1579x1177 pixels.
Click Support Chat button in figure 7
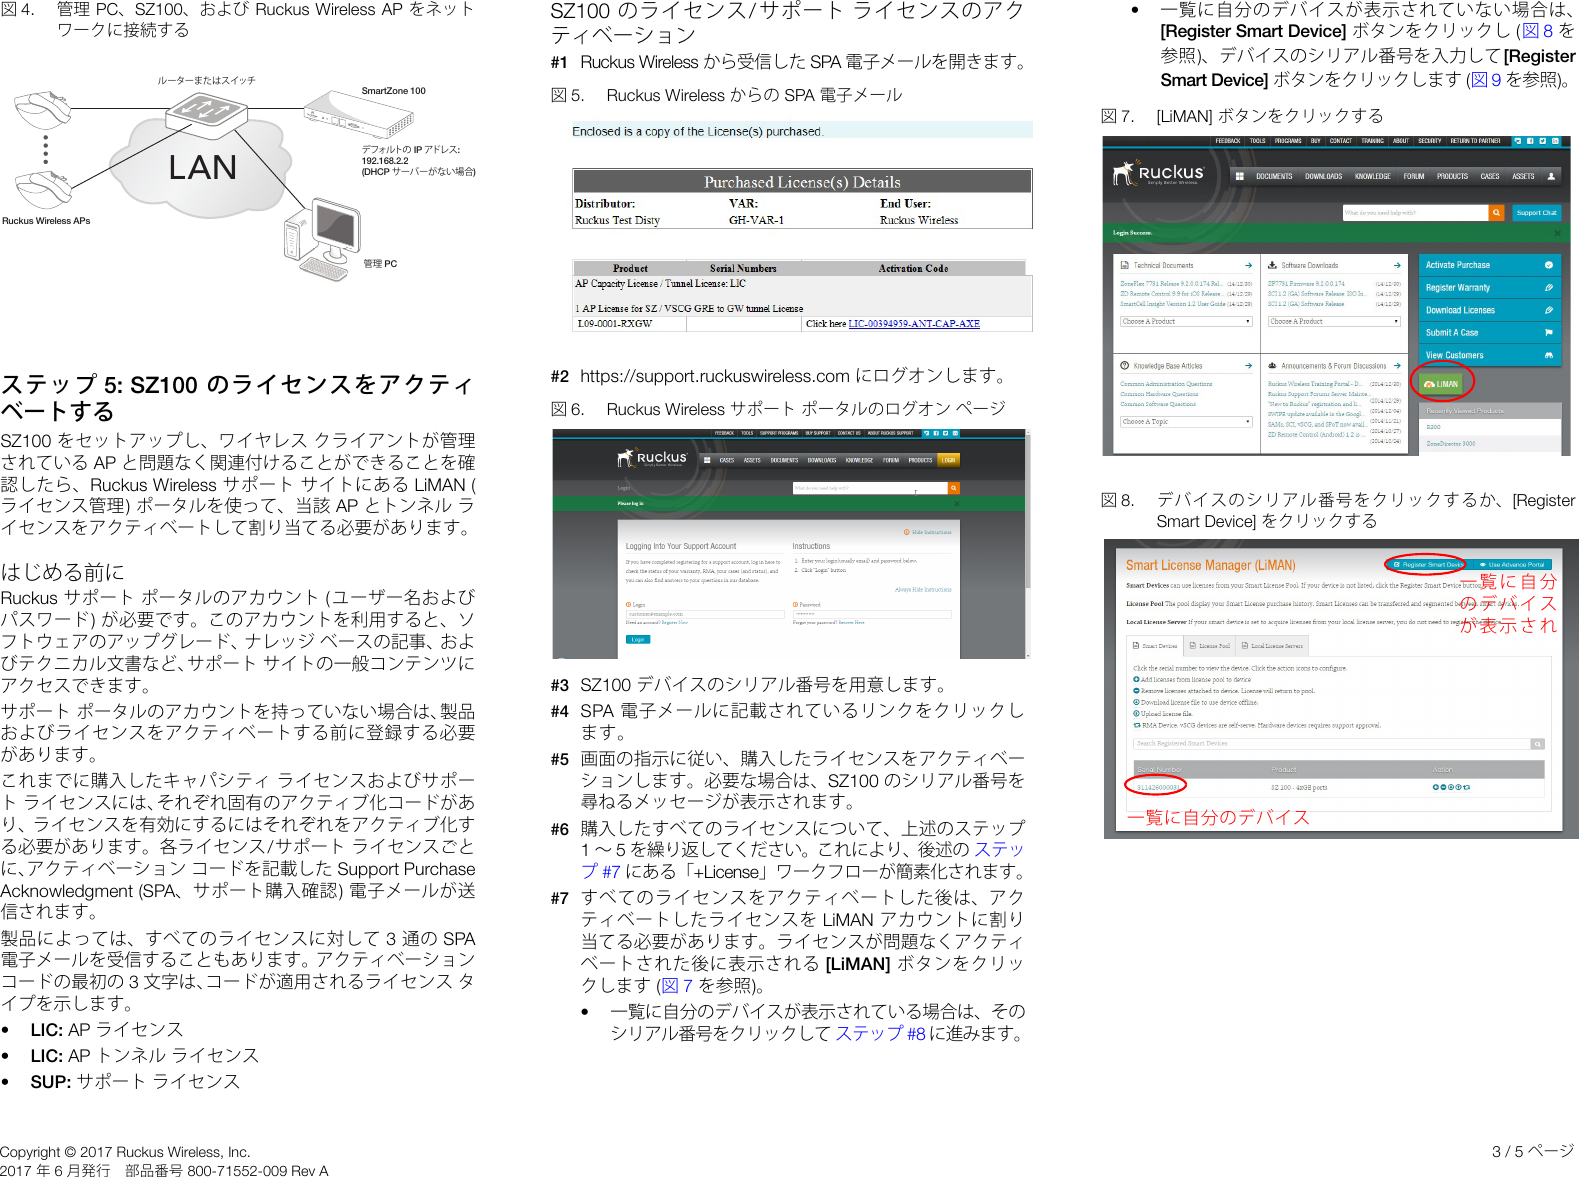coord(1536,212)
